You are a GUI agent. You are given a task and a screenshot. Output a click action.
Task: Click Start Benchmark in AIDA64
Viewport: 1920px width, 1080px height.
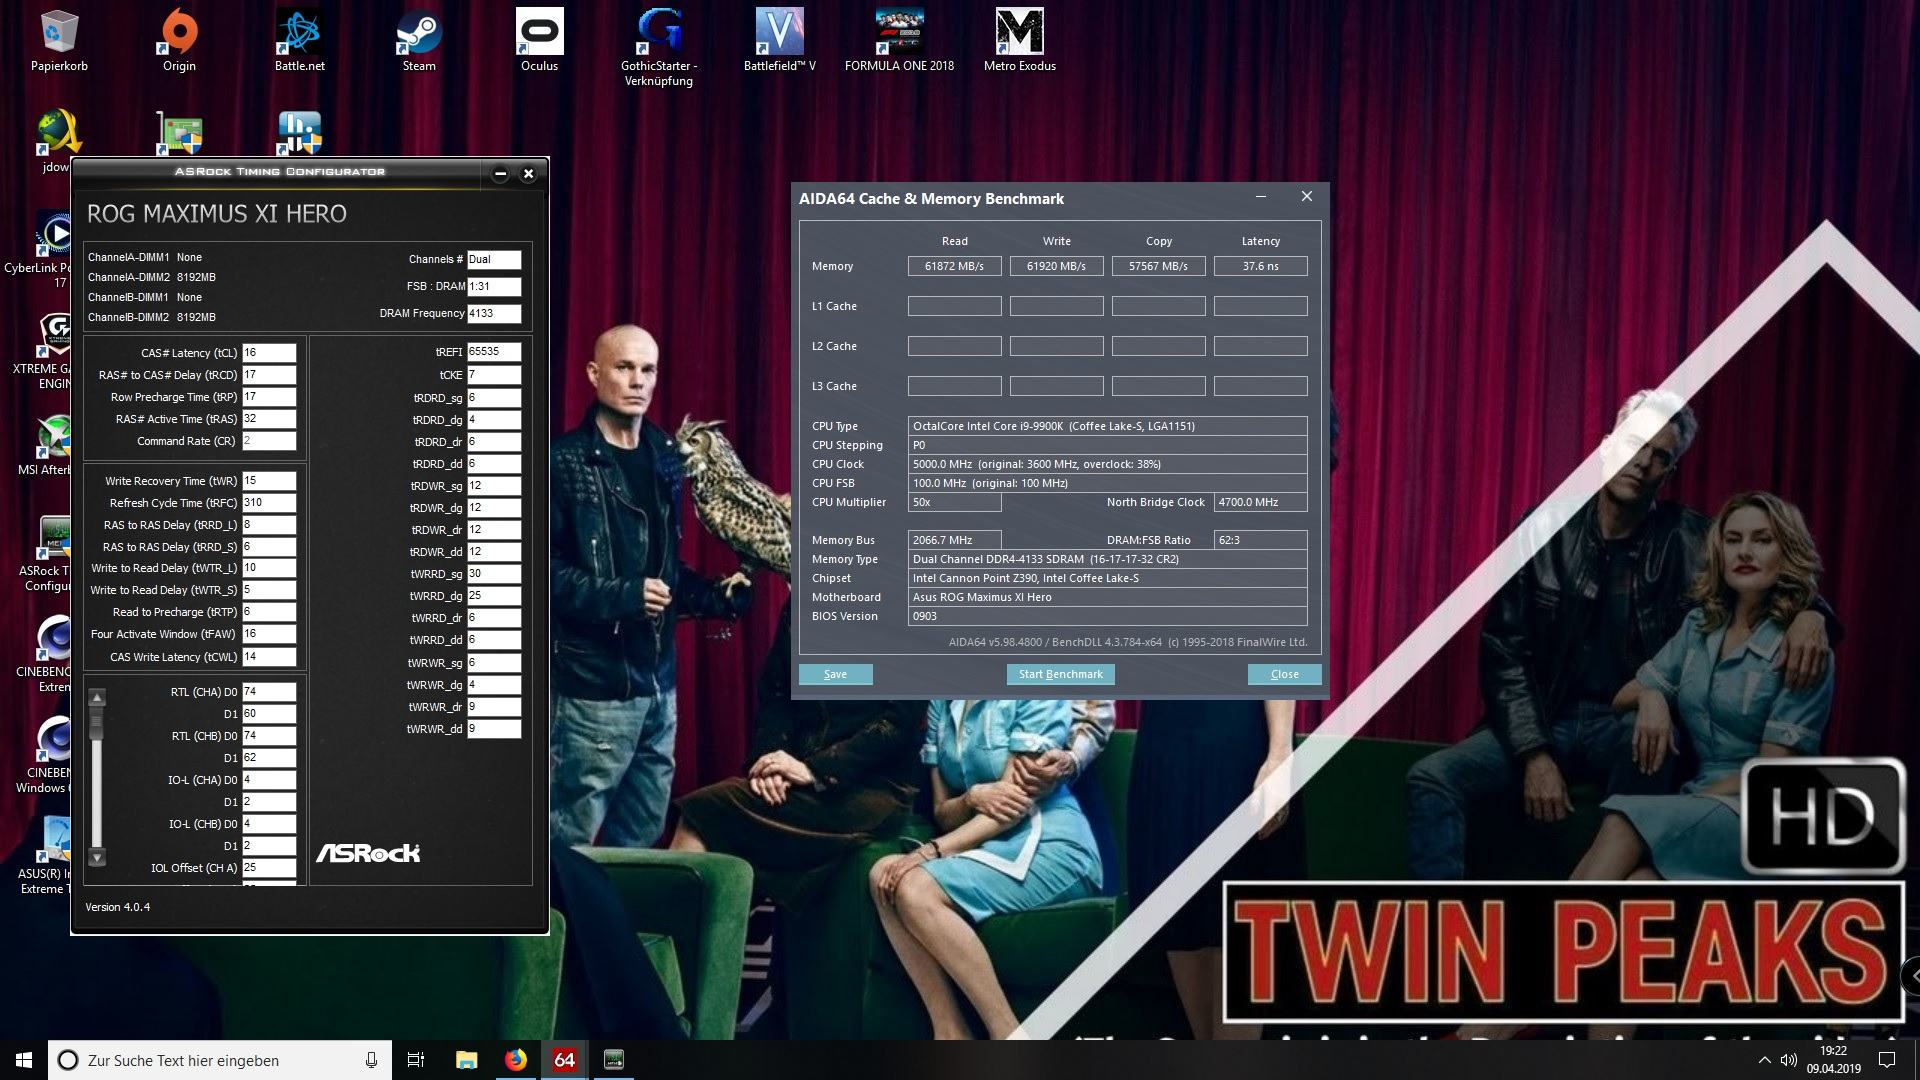[x=1060, y=674]
